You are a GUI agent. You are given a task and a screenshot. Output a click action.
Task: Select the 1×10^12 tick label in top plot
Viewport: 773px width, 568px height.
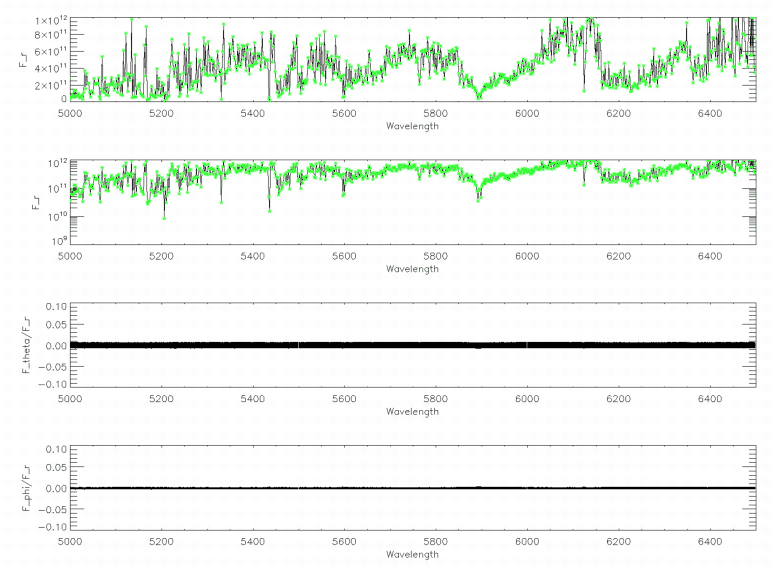click(45, 21)
